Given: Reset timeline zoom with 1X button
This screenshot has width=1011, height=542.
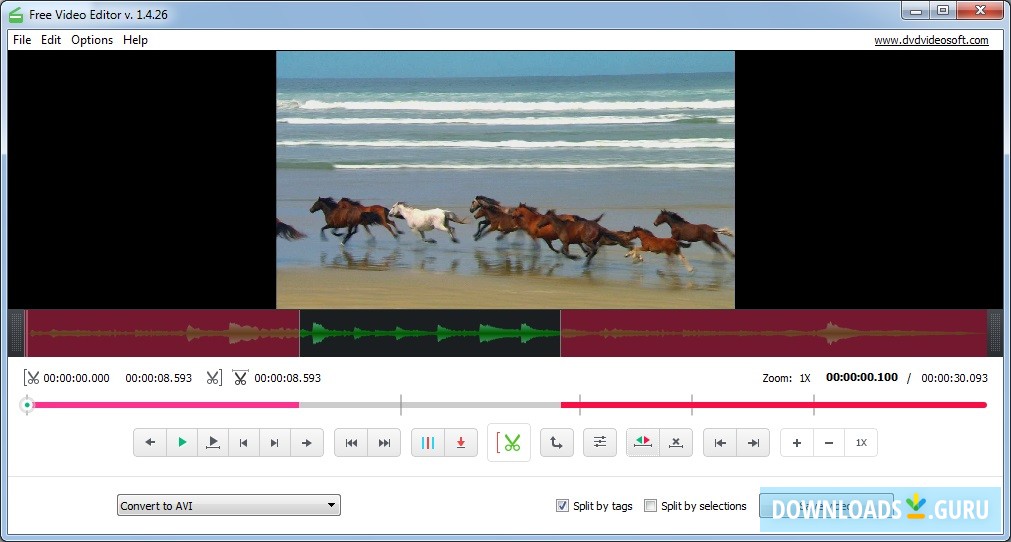Looking at the screenshot, I should (x=861, y=443).
